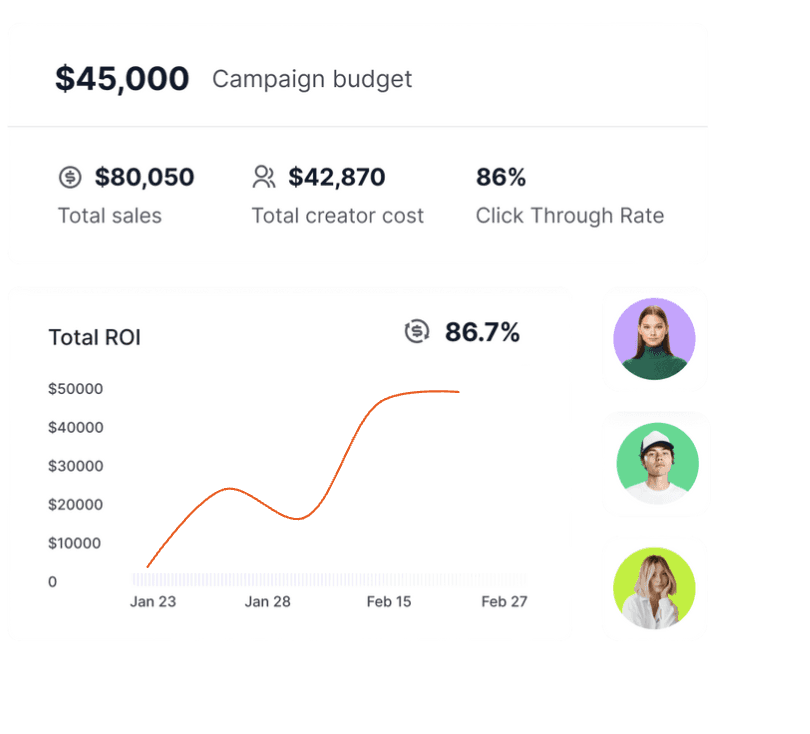This screenshot has height=734, width=810.
Task: Open the lime-background blonde creator avatar
Action: click(x=654, y=588)
